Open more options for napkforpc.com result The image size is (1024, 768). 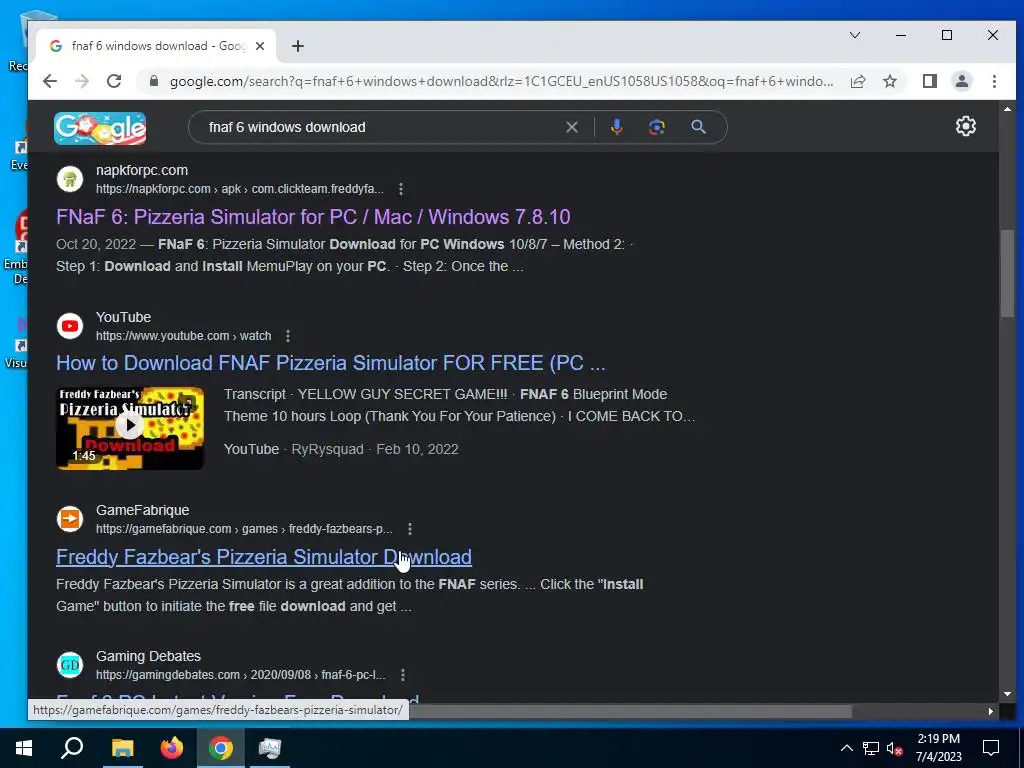pyautogui.click(x=400, y=189)
